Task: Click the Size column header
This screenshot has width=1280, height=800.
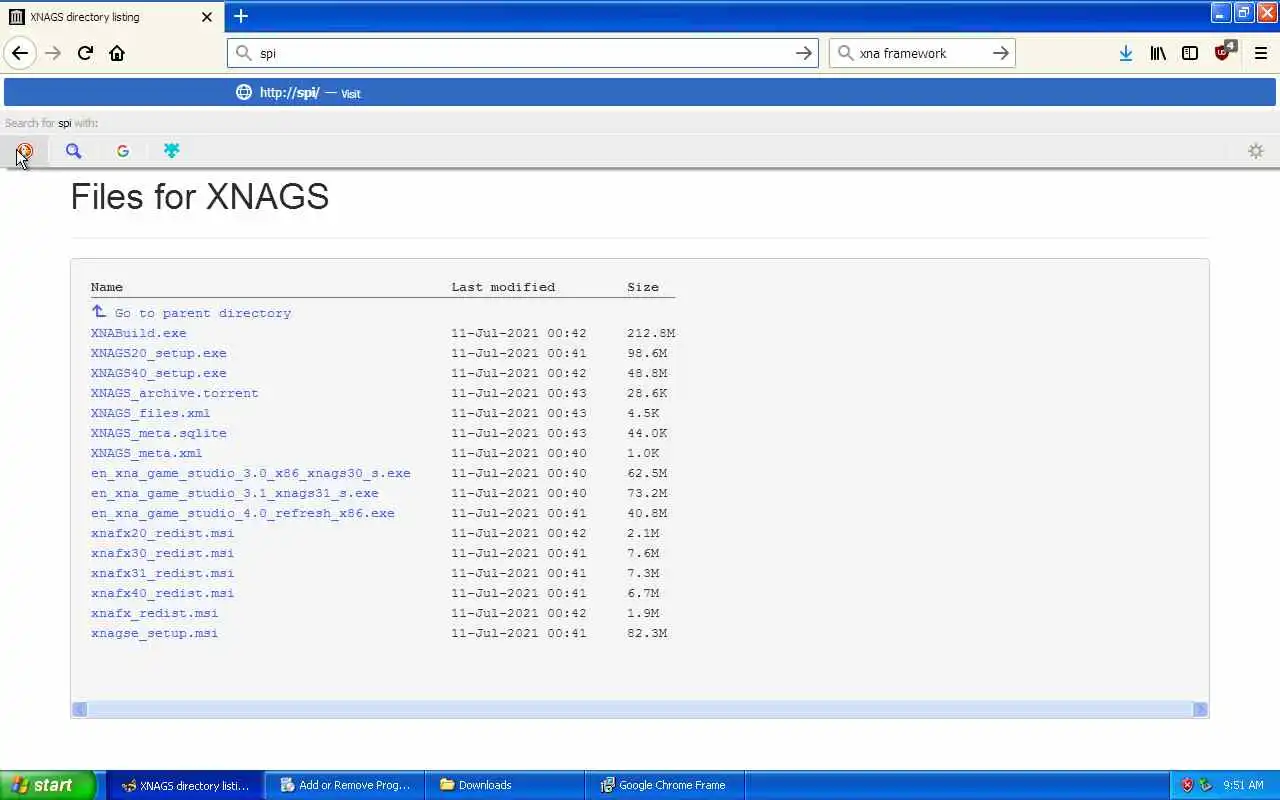Action: click(643, 287)
